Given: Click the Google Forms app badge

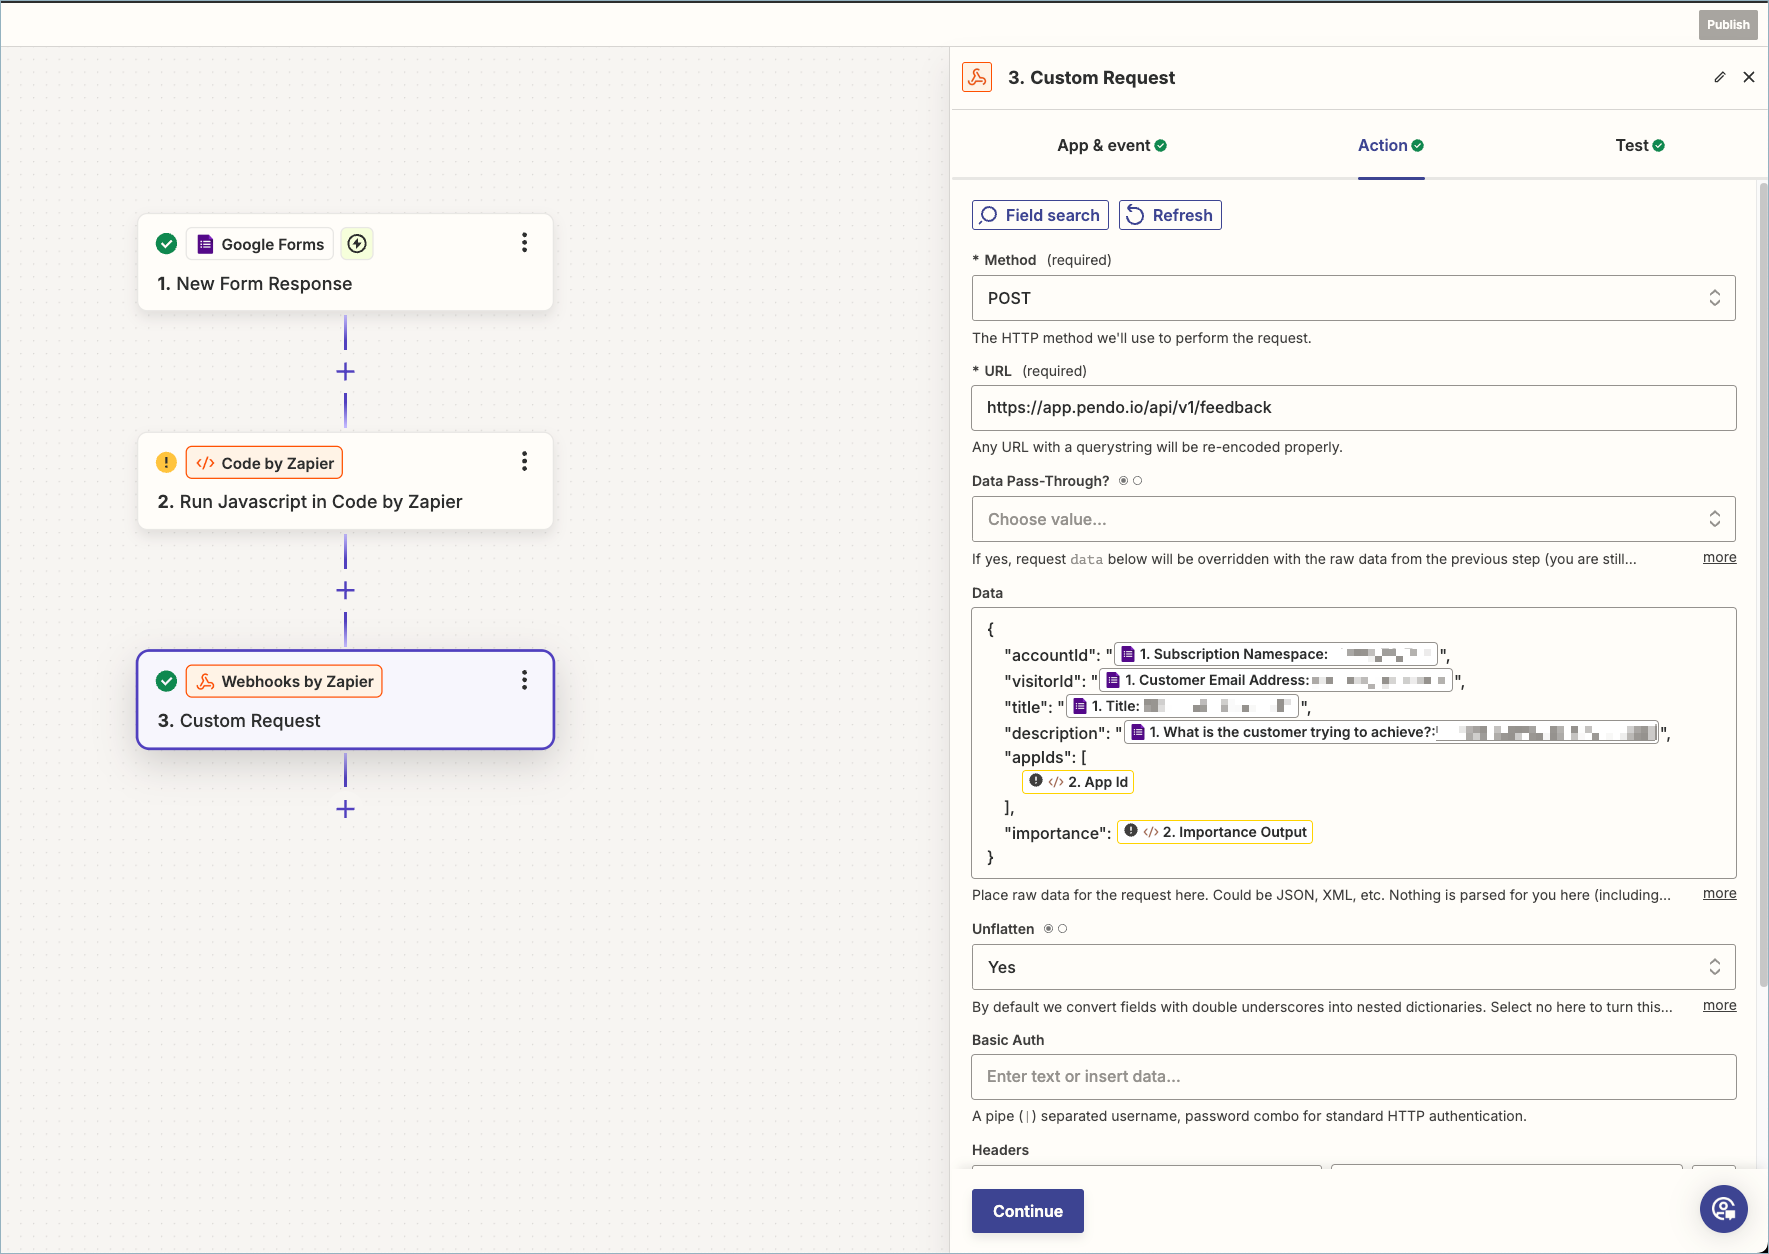Looking at the screenshot, I should [x=260, y=244].
